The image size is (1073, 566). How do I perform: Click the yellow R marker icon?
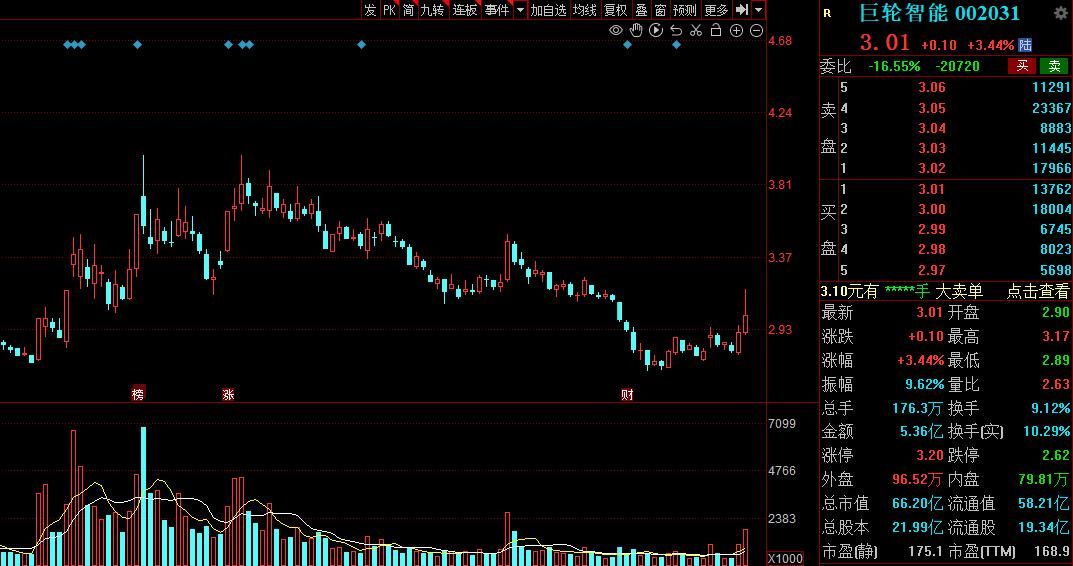pyautogui.click(x=827, y=13)
